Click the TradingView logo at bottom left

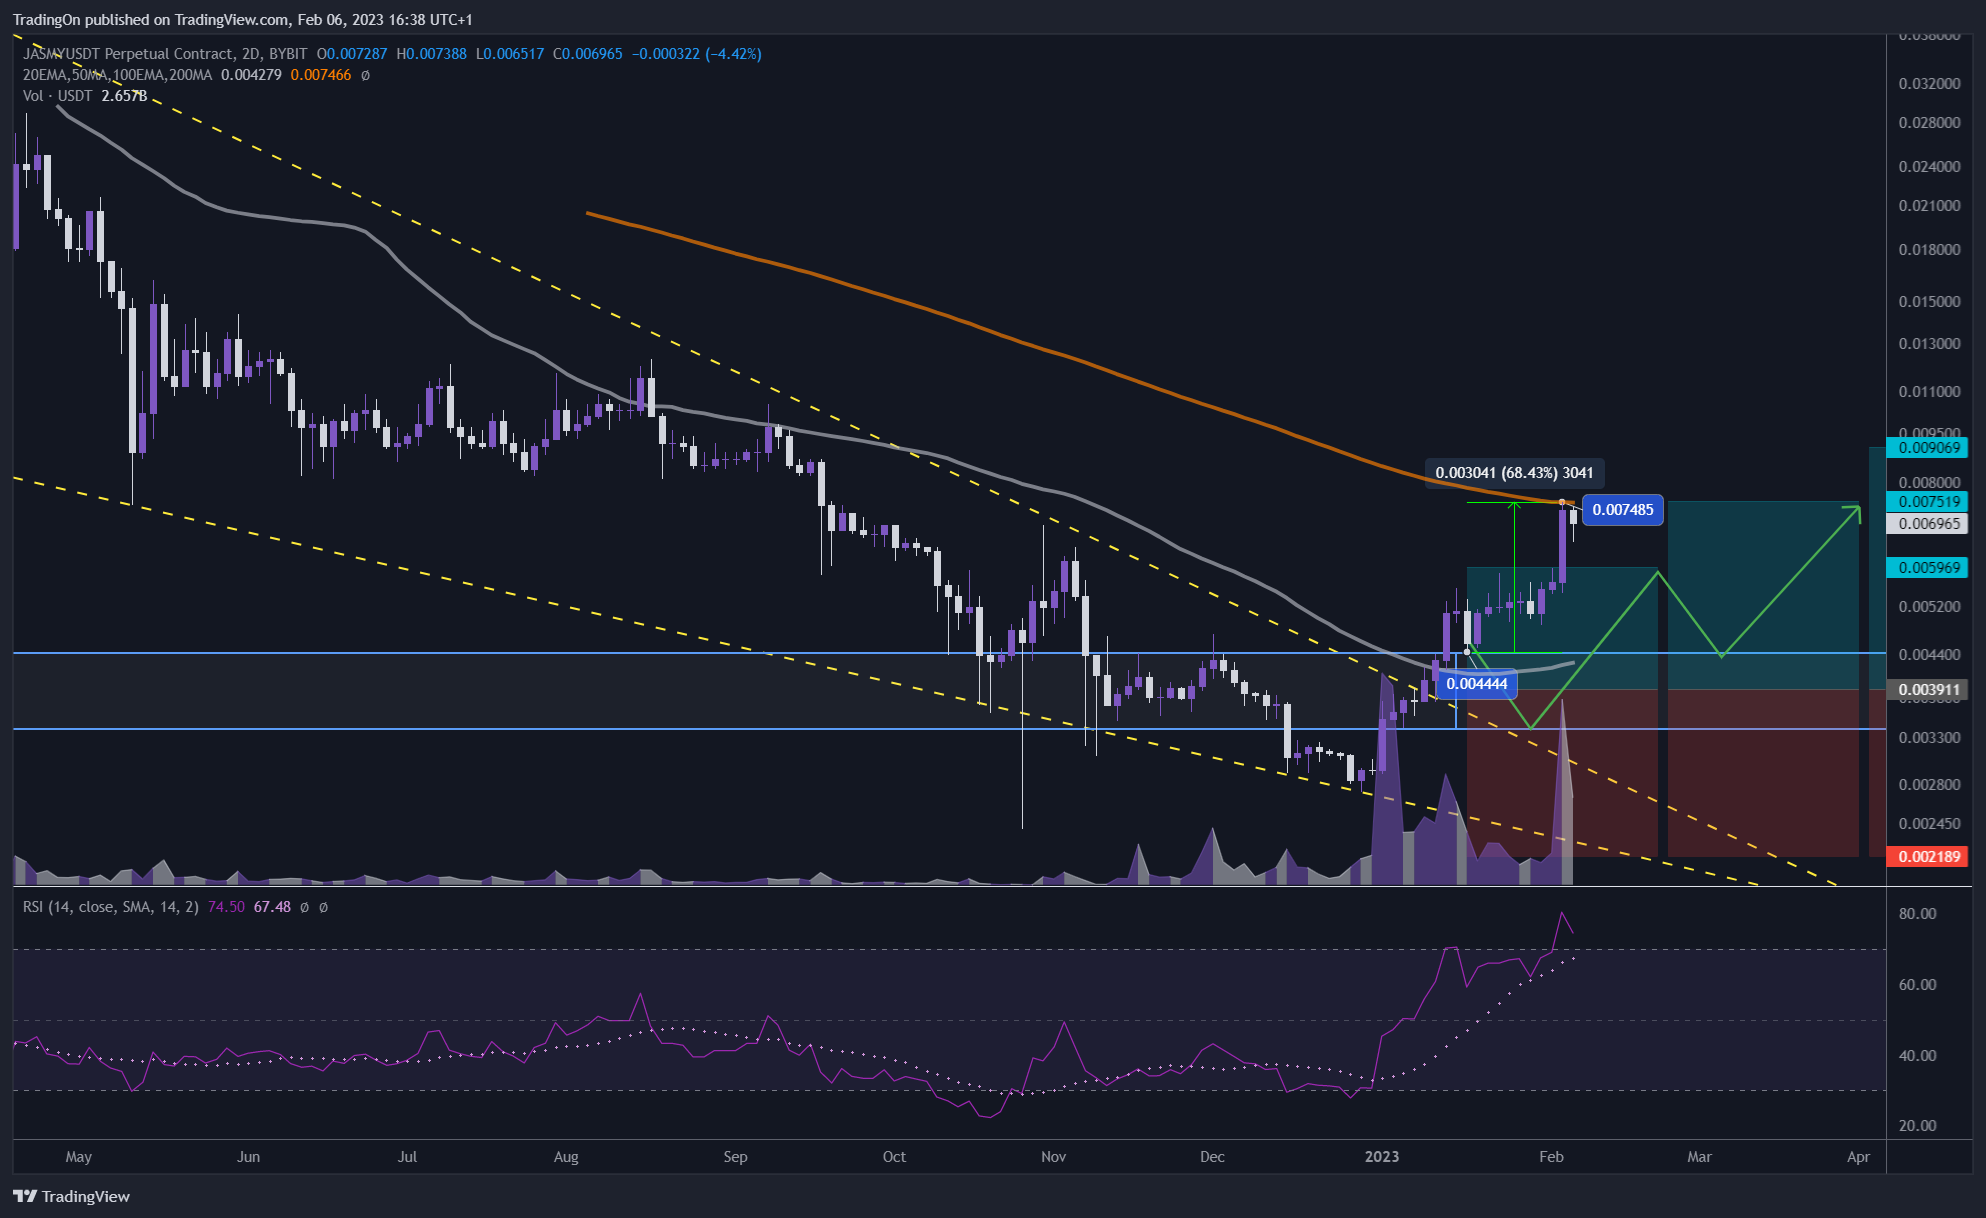(72, 1196)
